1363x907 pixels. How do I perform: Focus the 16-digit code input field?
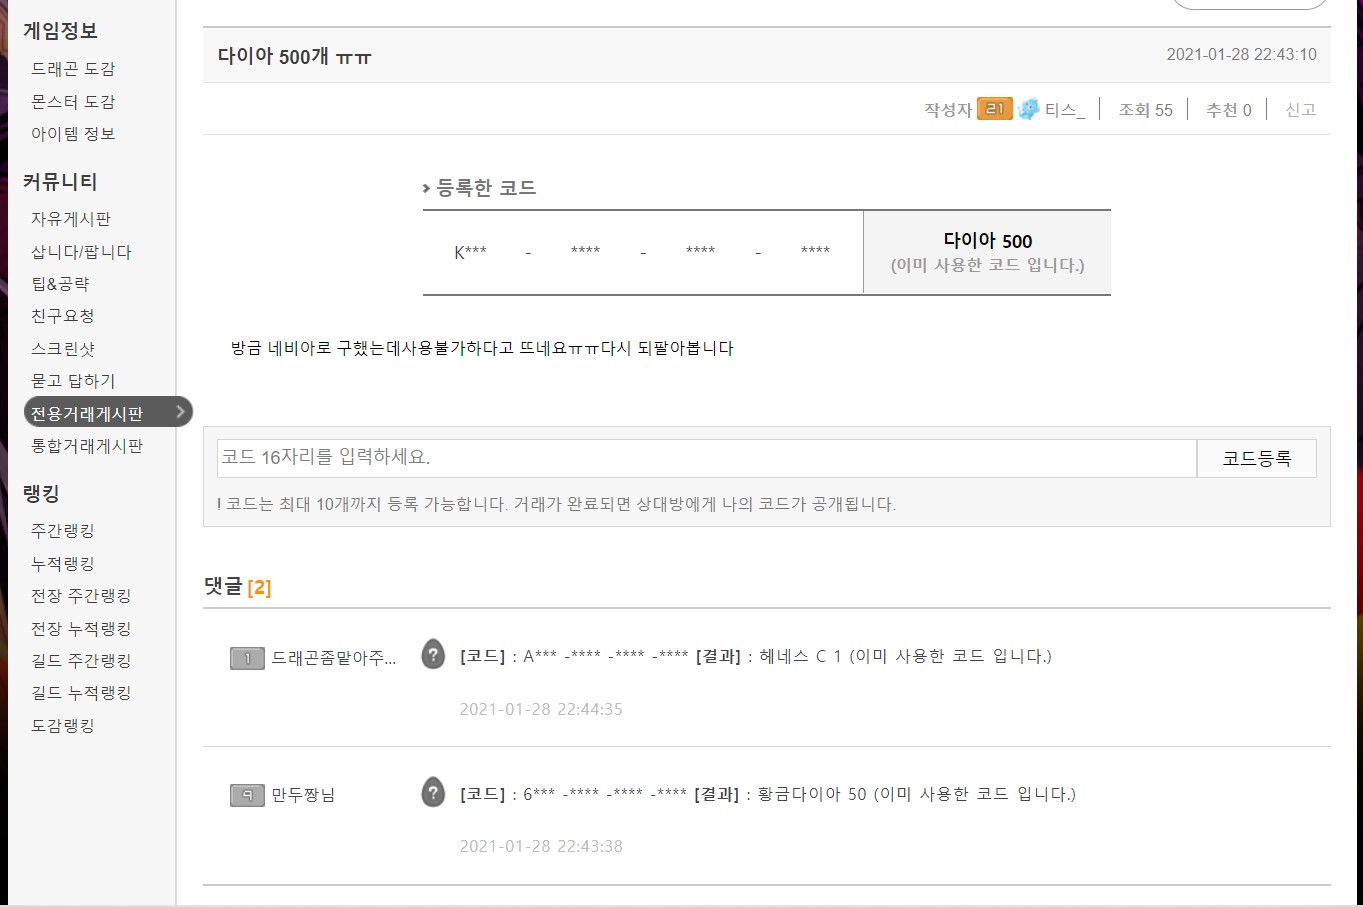click(706, 458)
